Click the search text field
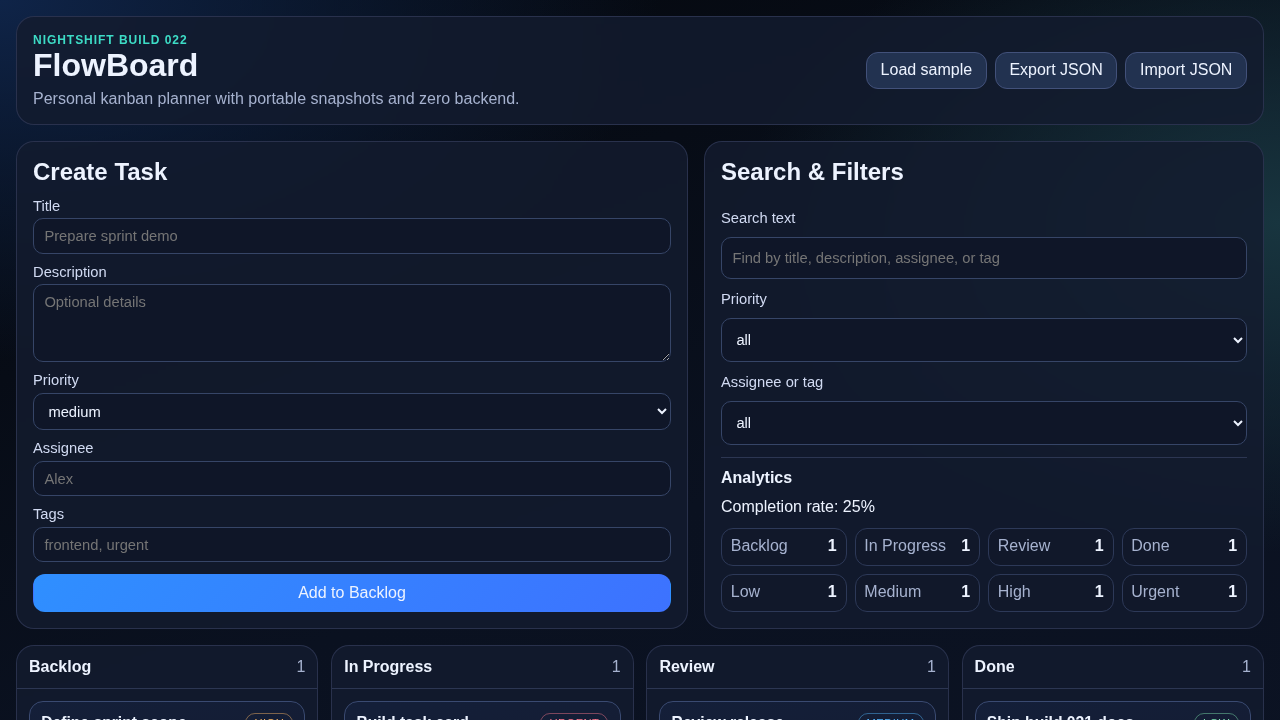 pyautogui.click(x=983, y=258)
